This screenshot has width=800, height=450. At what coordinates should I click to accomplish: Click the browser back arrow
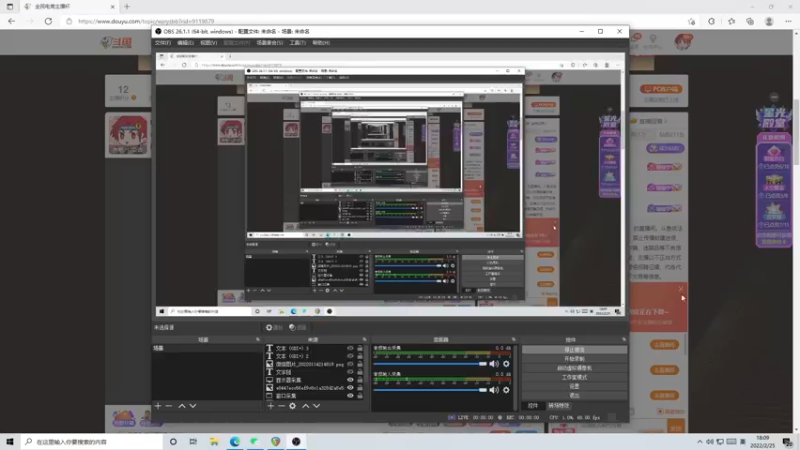11,21
